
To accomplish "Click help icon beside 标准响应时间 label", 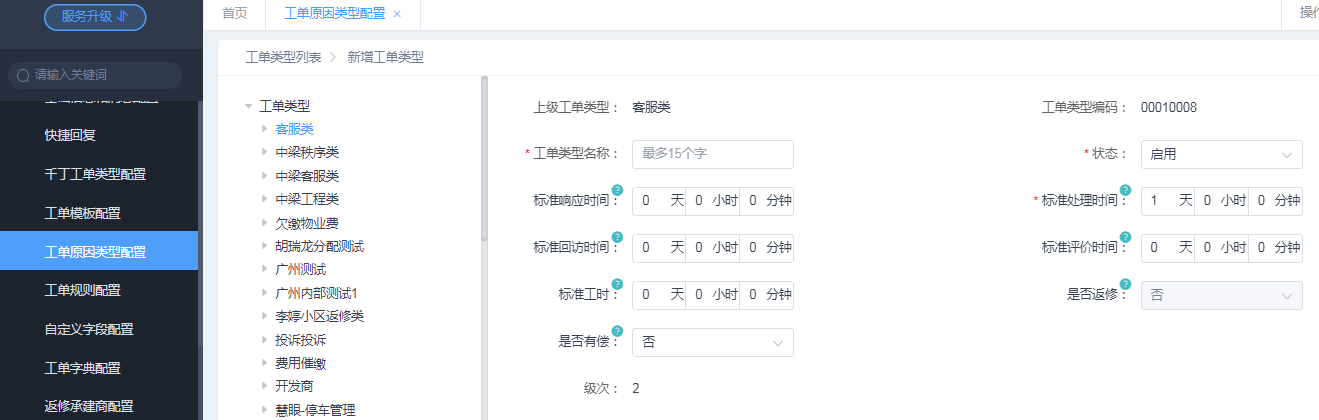I will pos(617,190).
